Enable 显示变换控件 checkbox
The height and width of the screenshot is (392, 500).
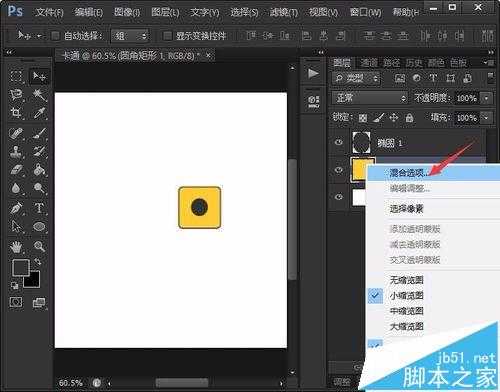(x=167, y=35)
